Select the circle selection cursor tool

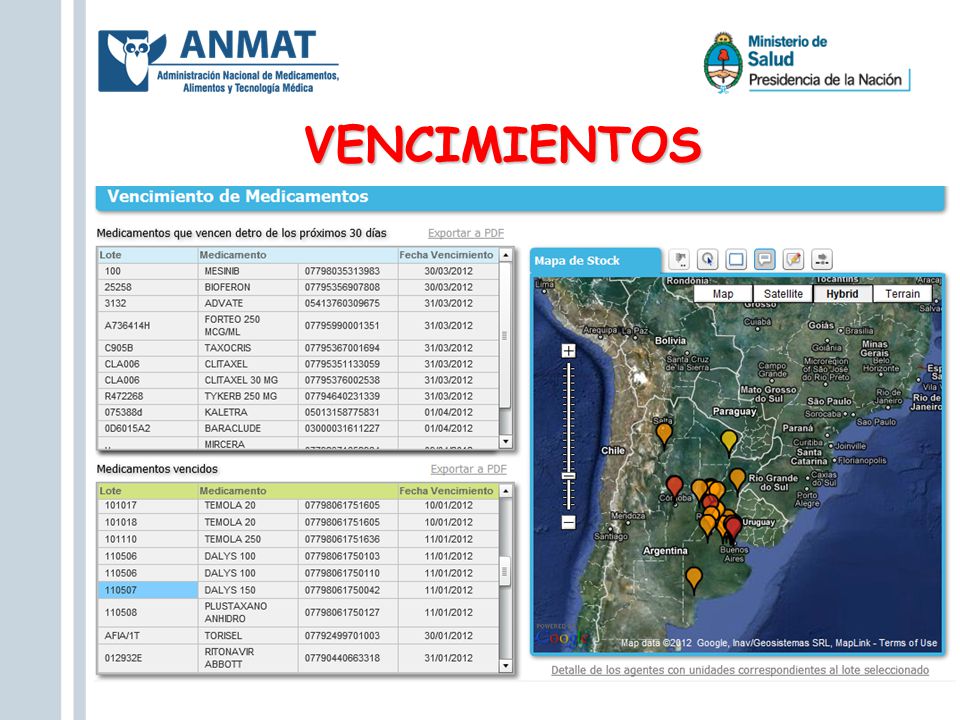click(708, 260)
